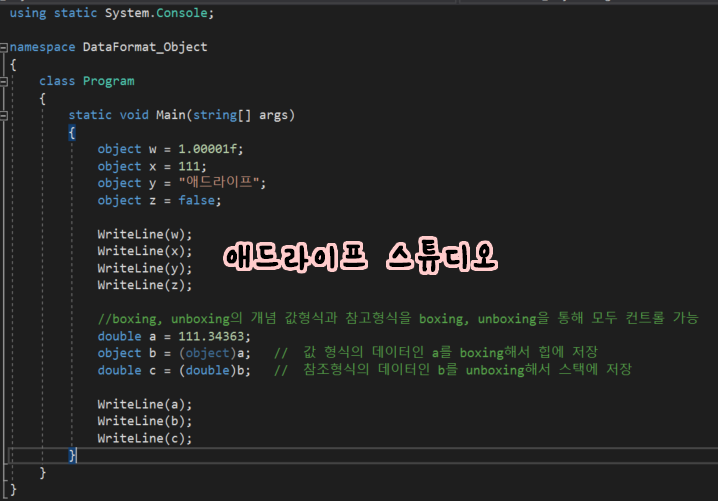Click the 'object b = (object)a;' statement
This screenshot has height=501, width=718.
(x=174, y=354)
